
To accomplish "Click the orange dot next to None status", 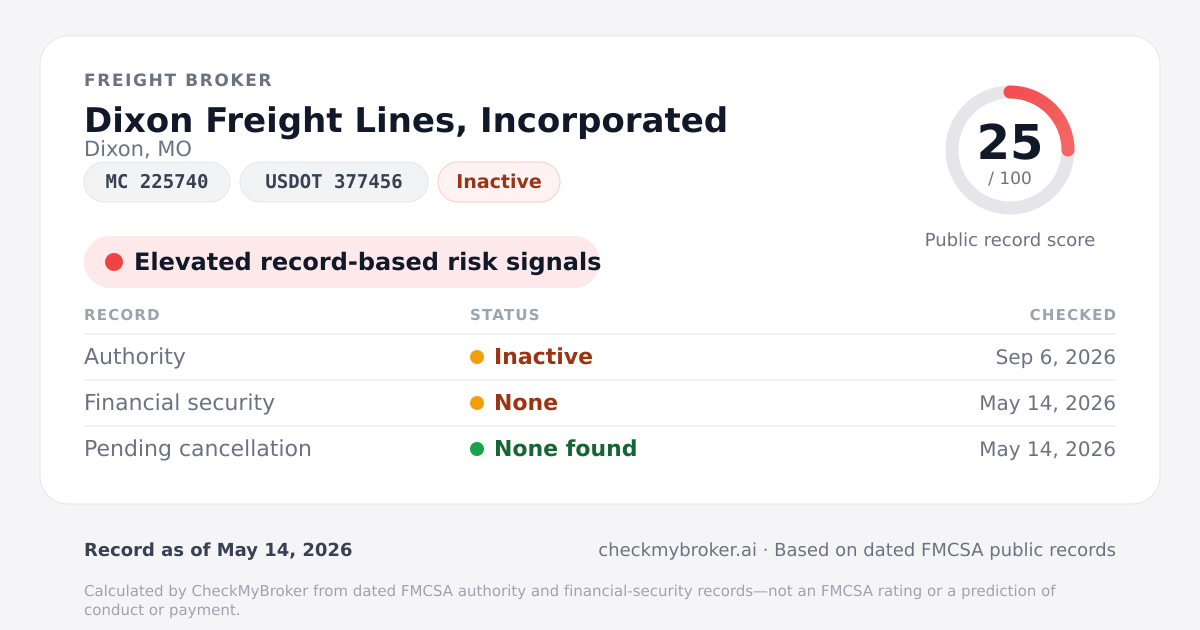I will [x=477, y=403].
